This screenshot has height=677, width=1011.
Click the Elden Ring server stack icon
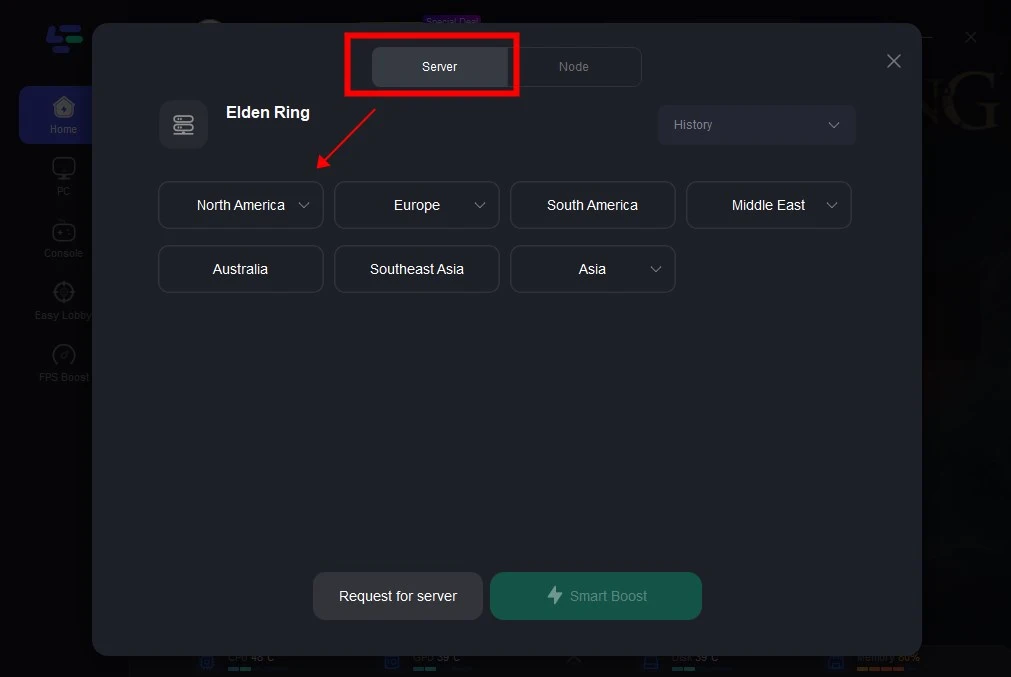pos(183,125)
